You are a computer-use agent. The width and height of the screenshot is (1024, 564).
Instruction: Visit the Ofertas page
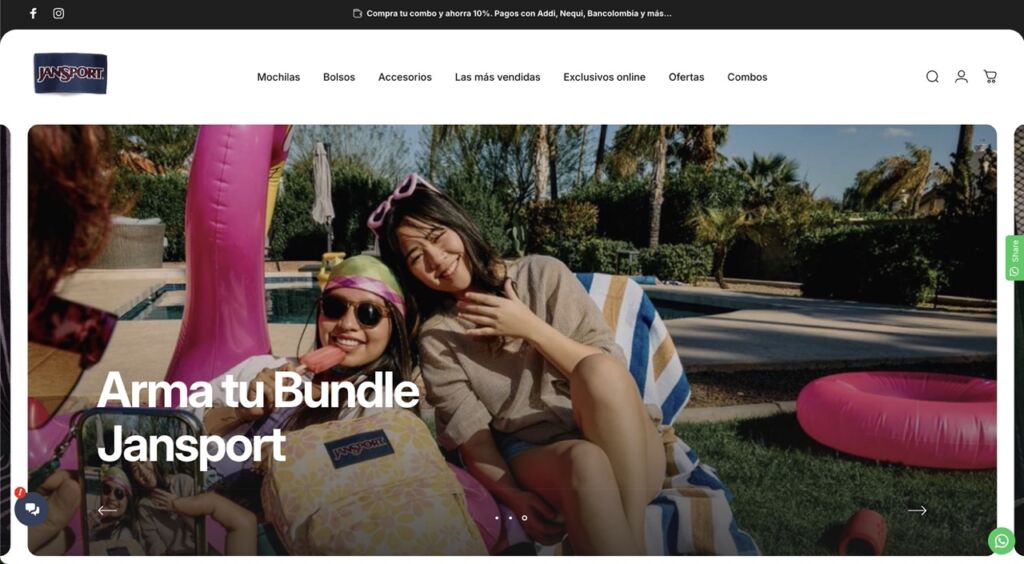[686, 77]
